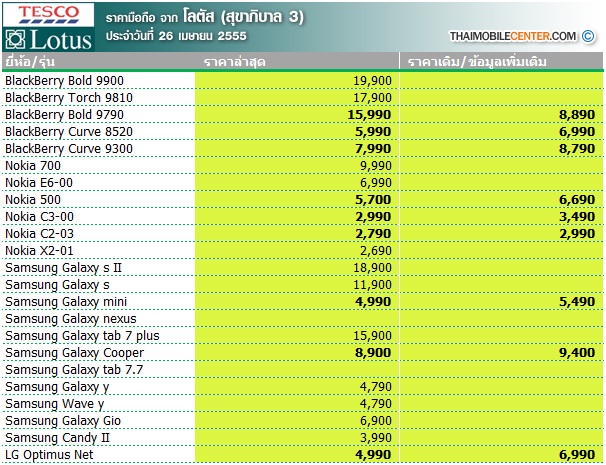Click the date text 26 เมษายน 2555

pyautogui.click(x=202, y=36)
